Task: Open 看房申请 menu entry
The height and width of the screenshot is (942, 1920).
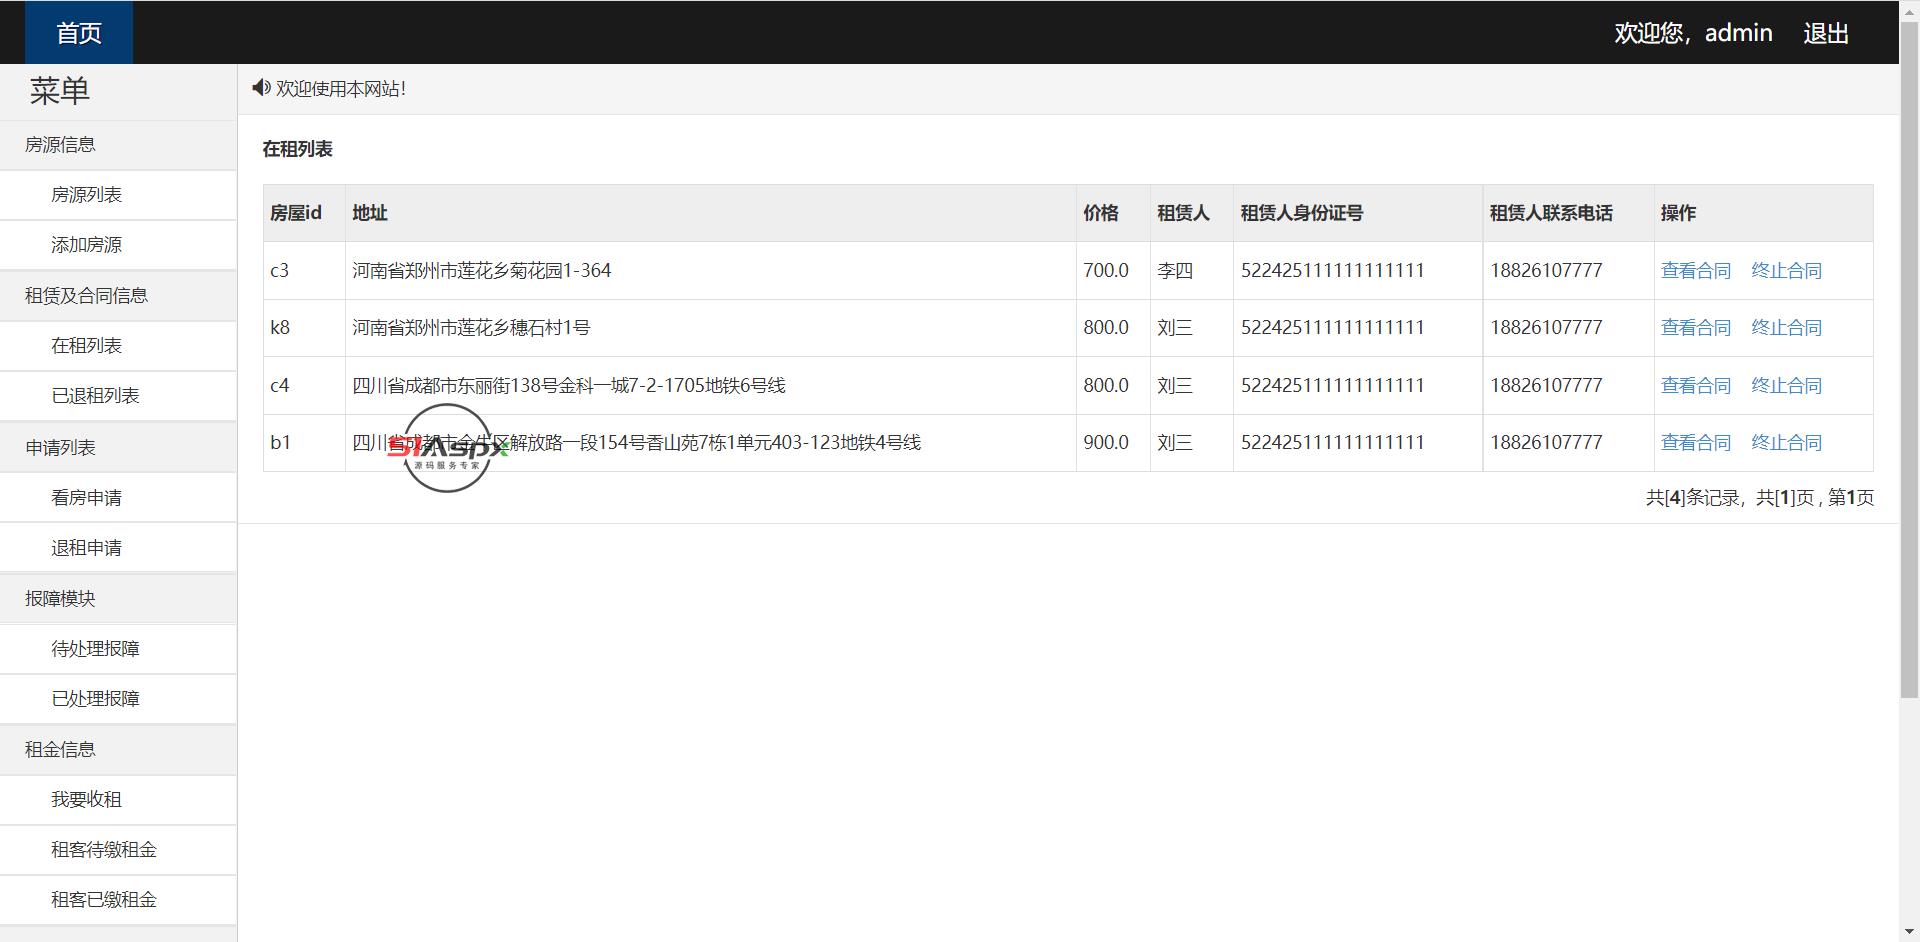Action: [87, 498]
